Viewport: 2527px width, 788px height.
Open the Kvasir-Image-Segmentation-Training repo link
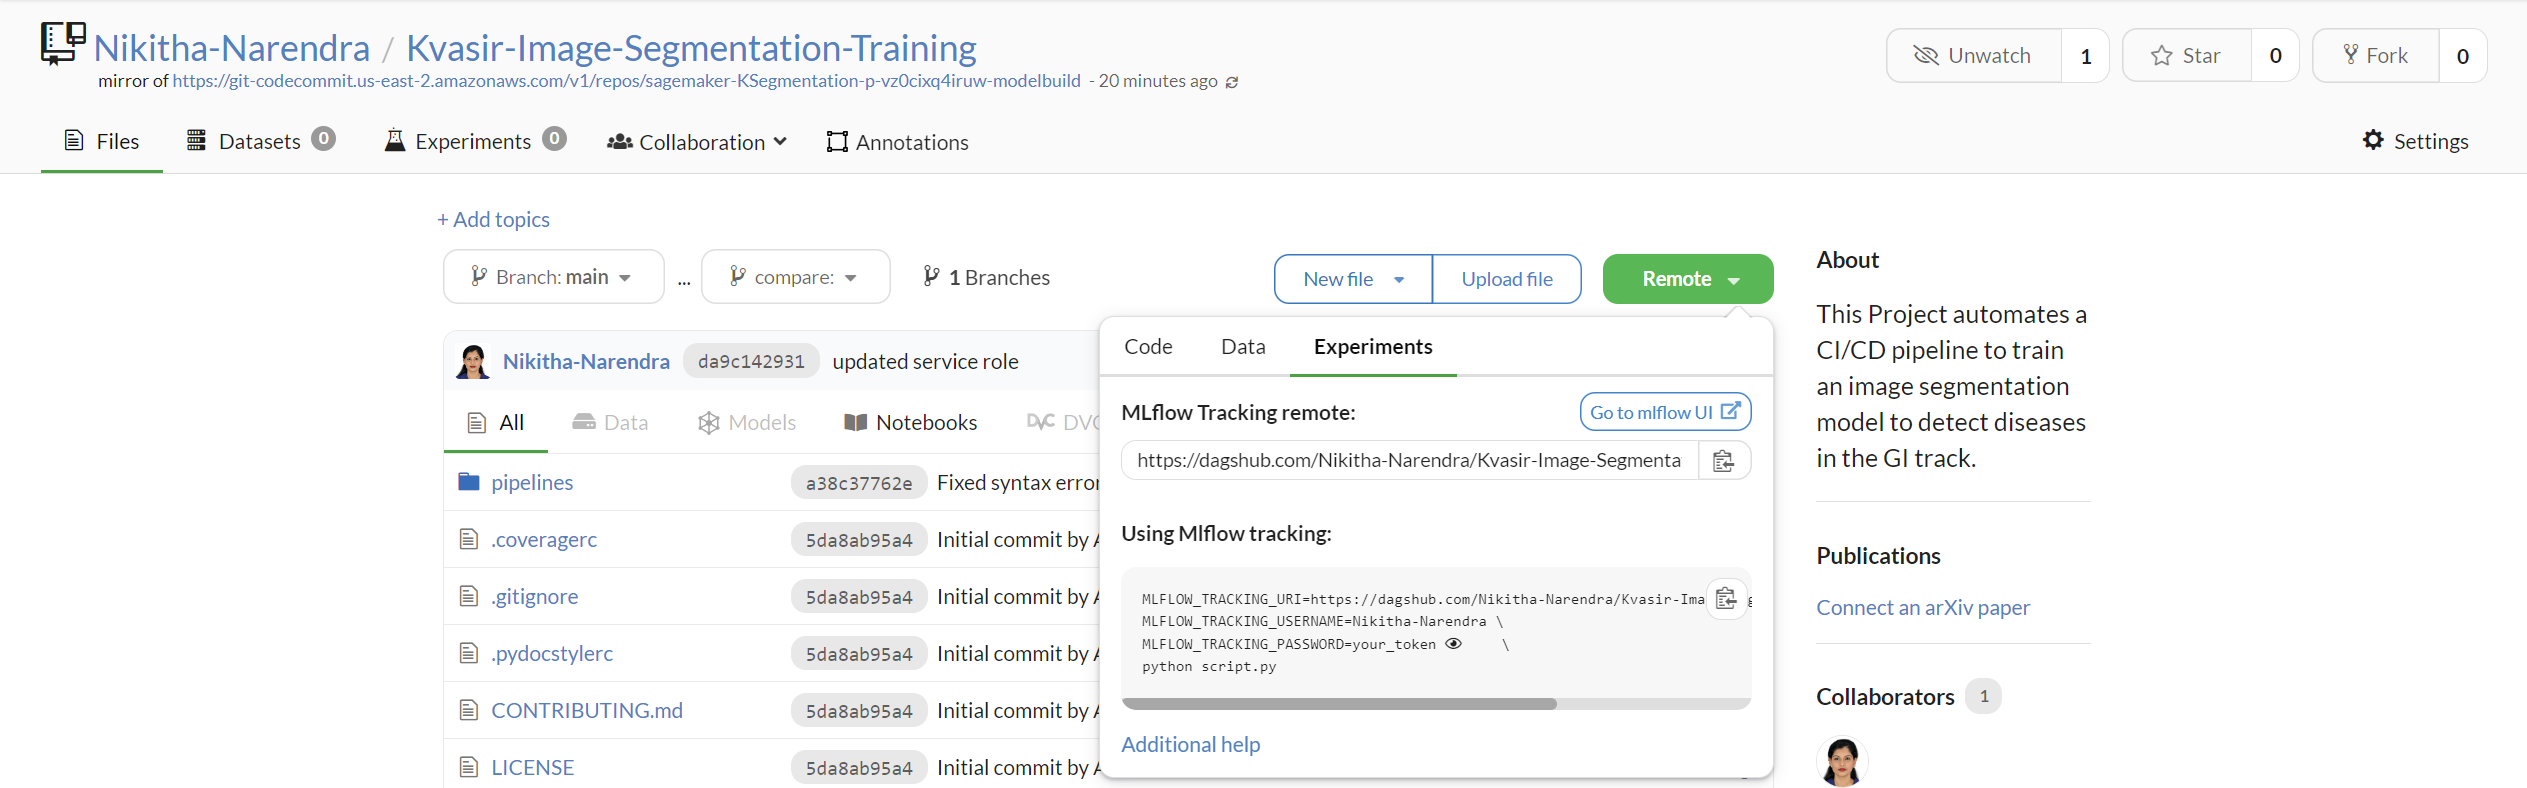(x=691, y=48)
